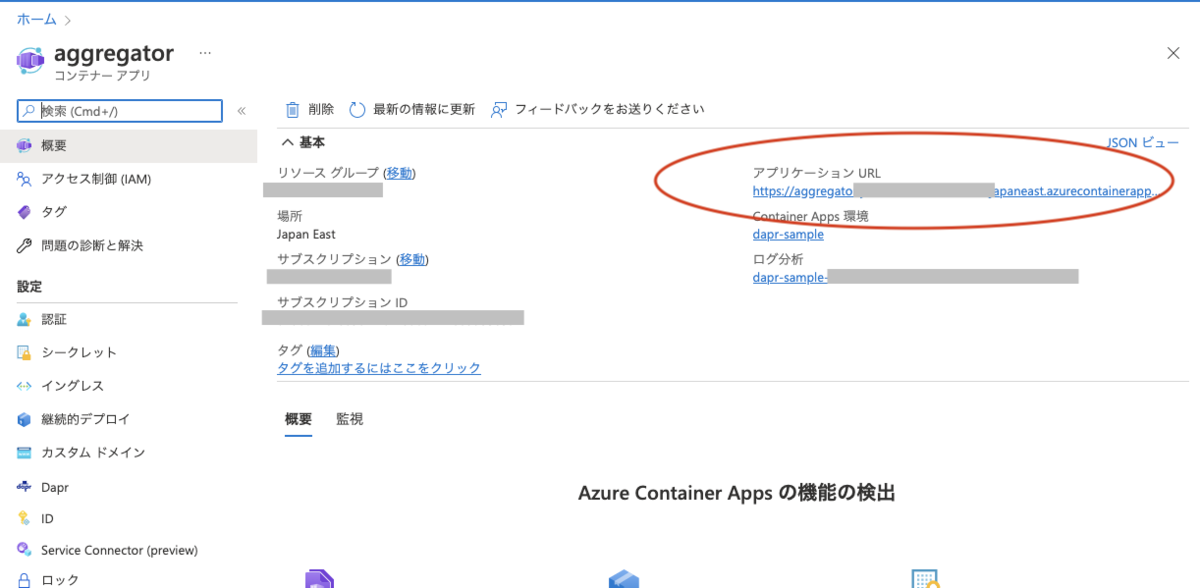The width and height of the screenshot is (1200, 588).
Task: Click the 認証 person icon
Action: coord(25,320)
